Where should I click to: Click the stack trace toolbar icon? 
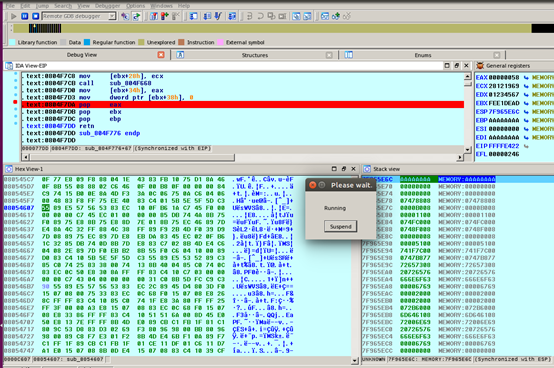click(x=282, y=16)
